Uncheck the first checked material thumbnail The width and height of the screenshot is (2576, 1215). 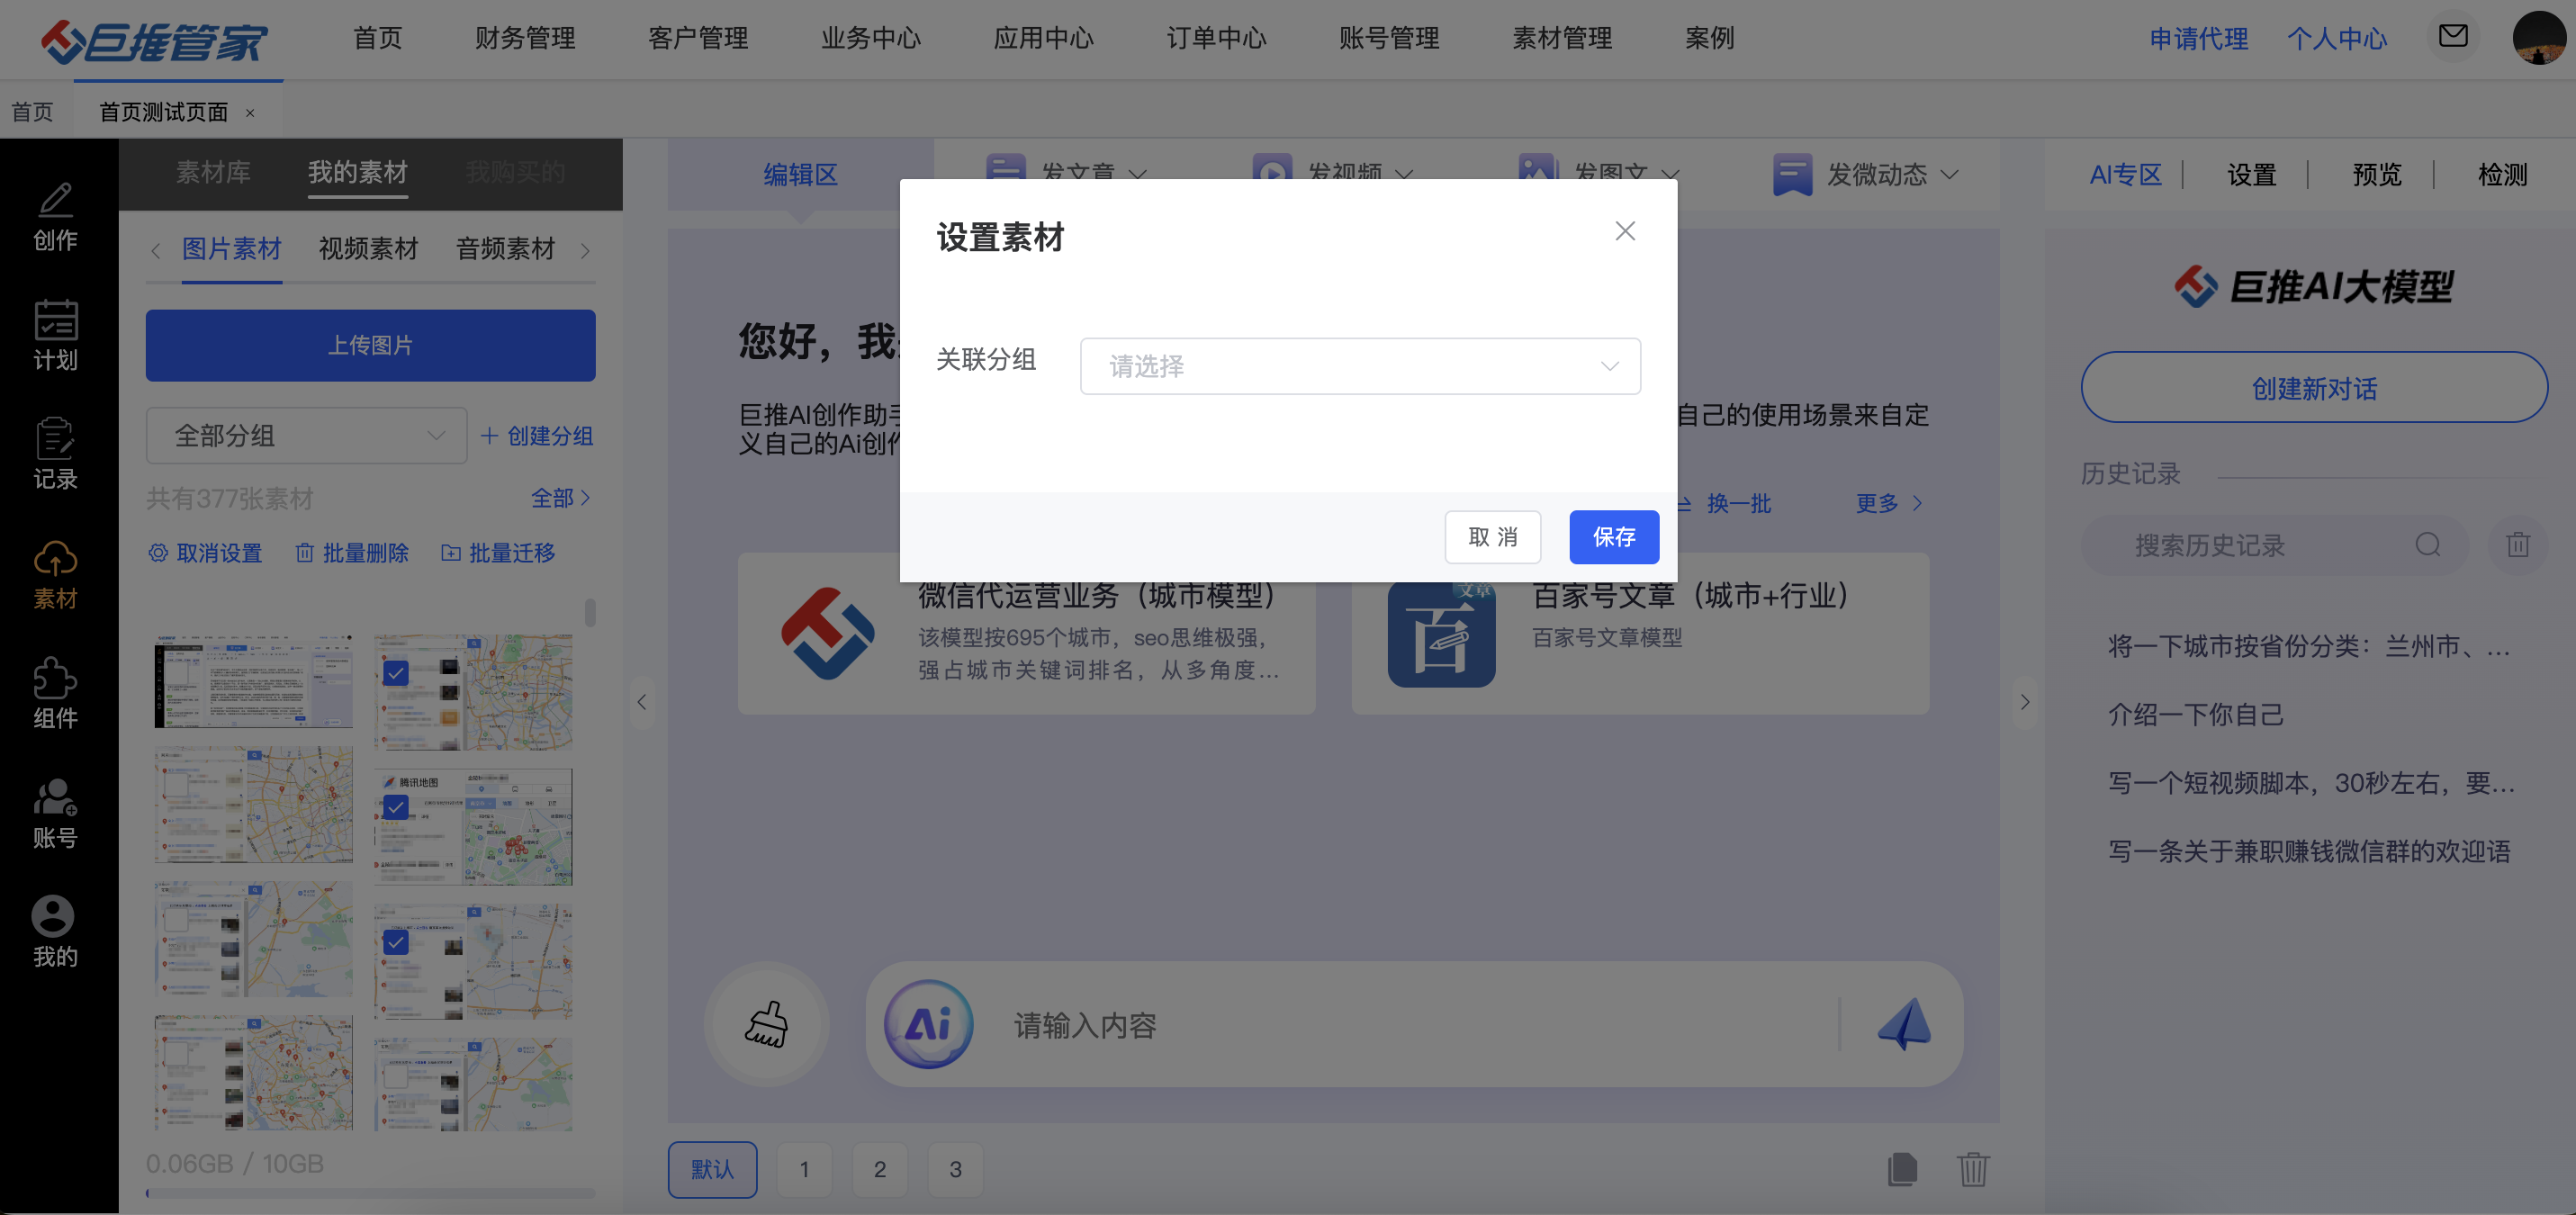[396, 673]
